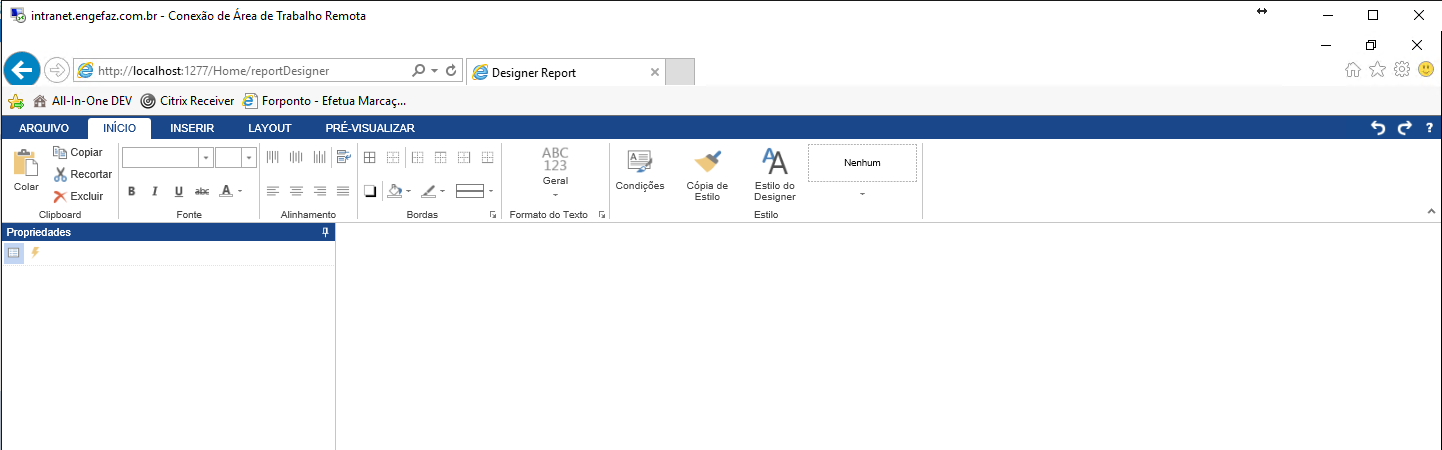Switch to the LAYOUT tab
Viewport: 1442px width, 450px height.
(270, 128)
